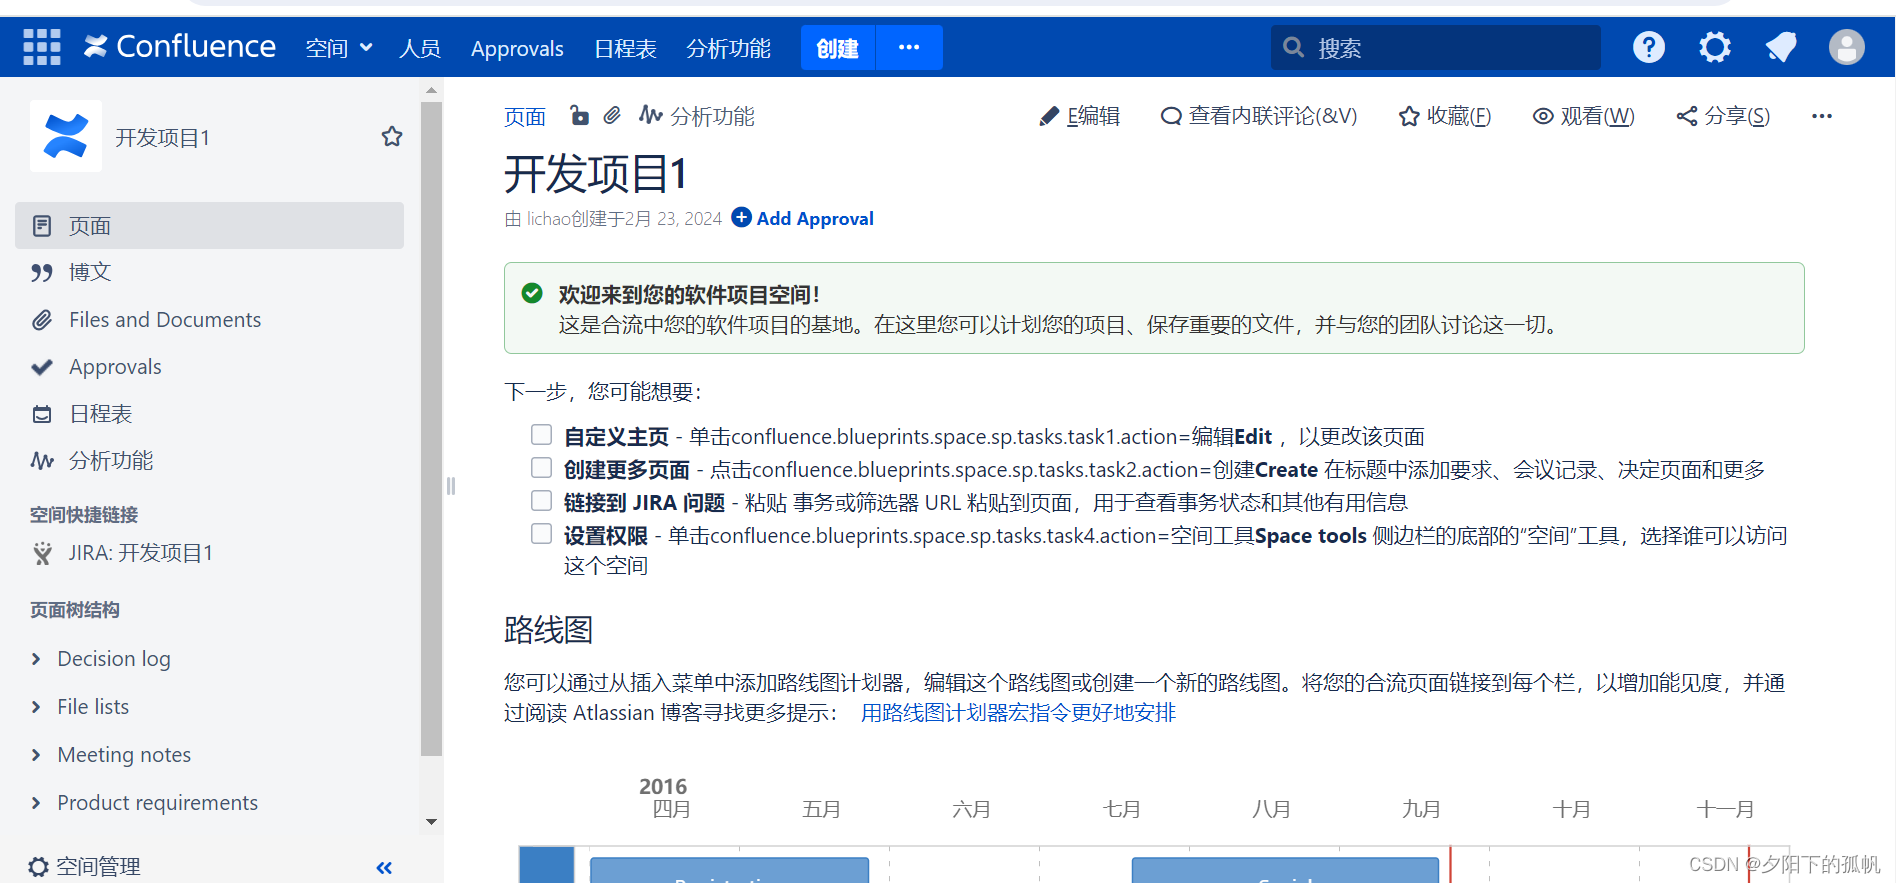The image size is (1896, 883).
Task: Open 日程表 in the top navigation
Action: click(625, 48)
